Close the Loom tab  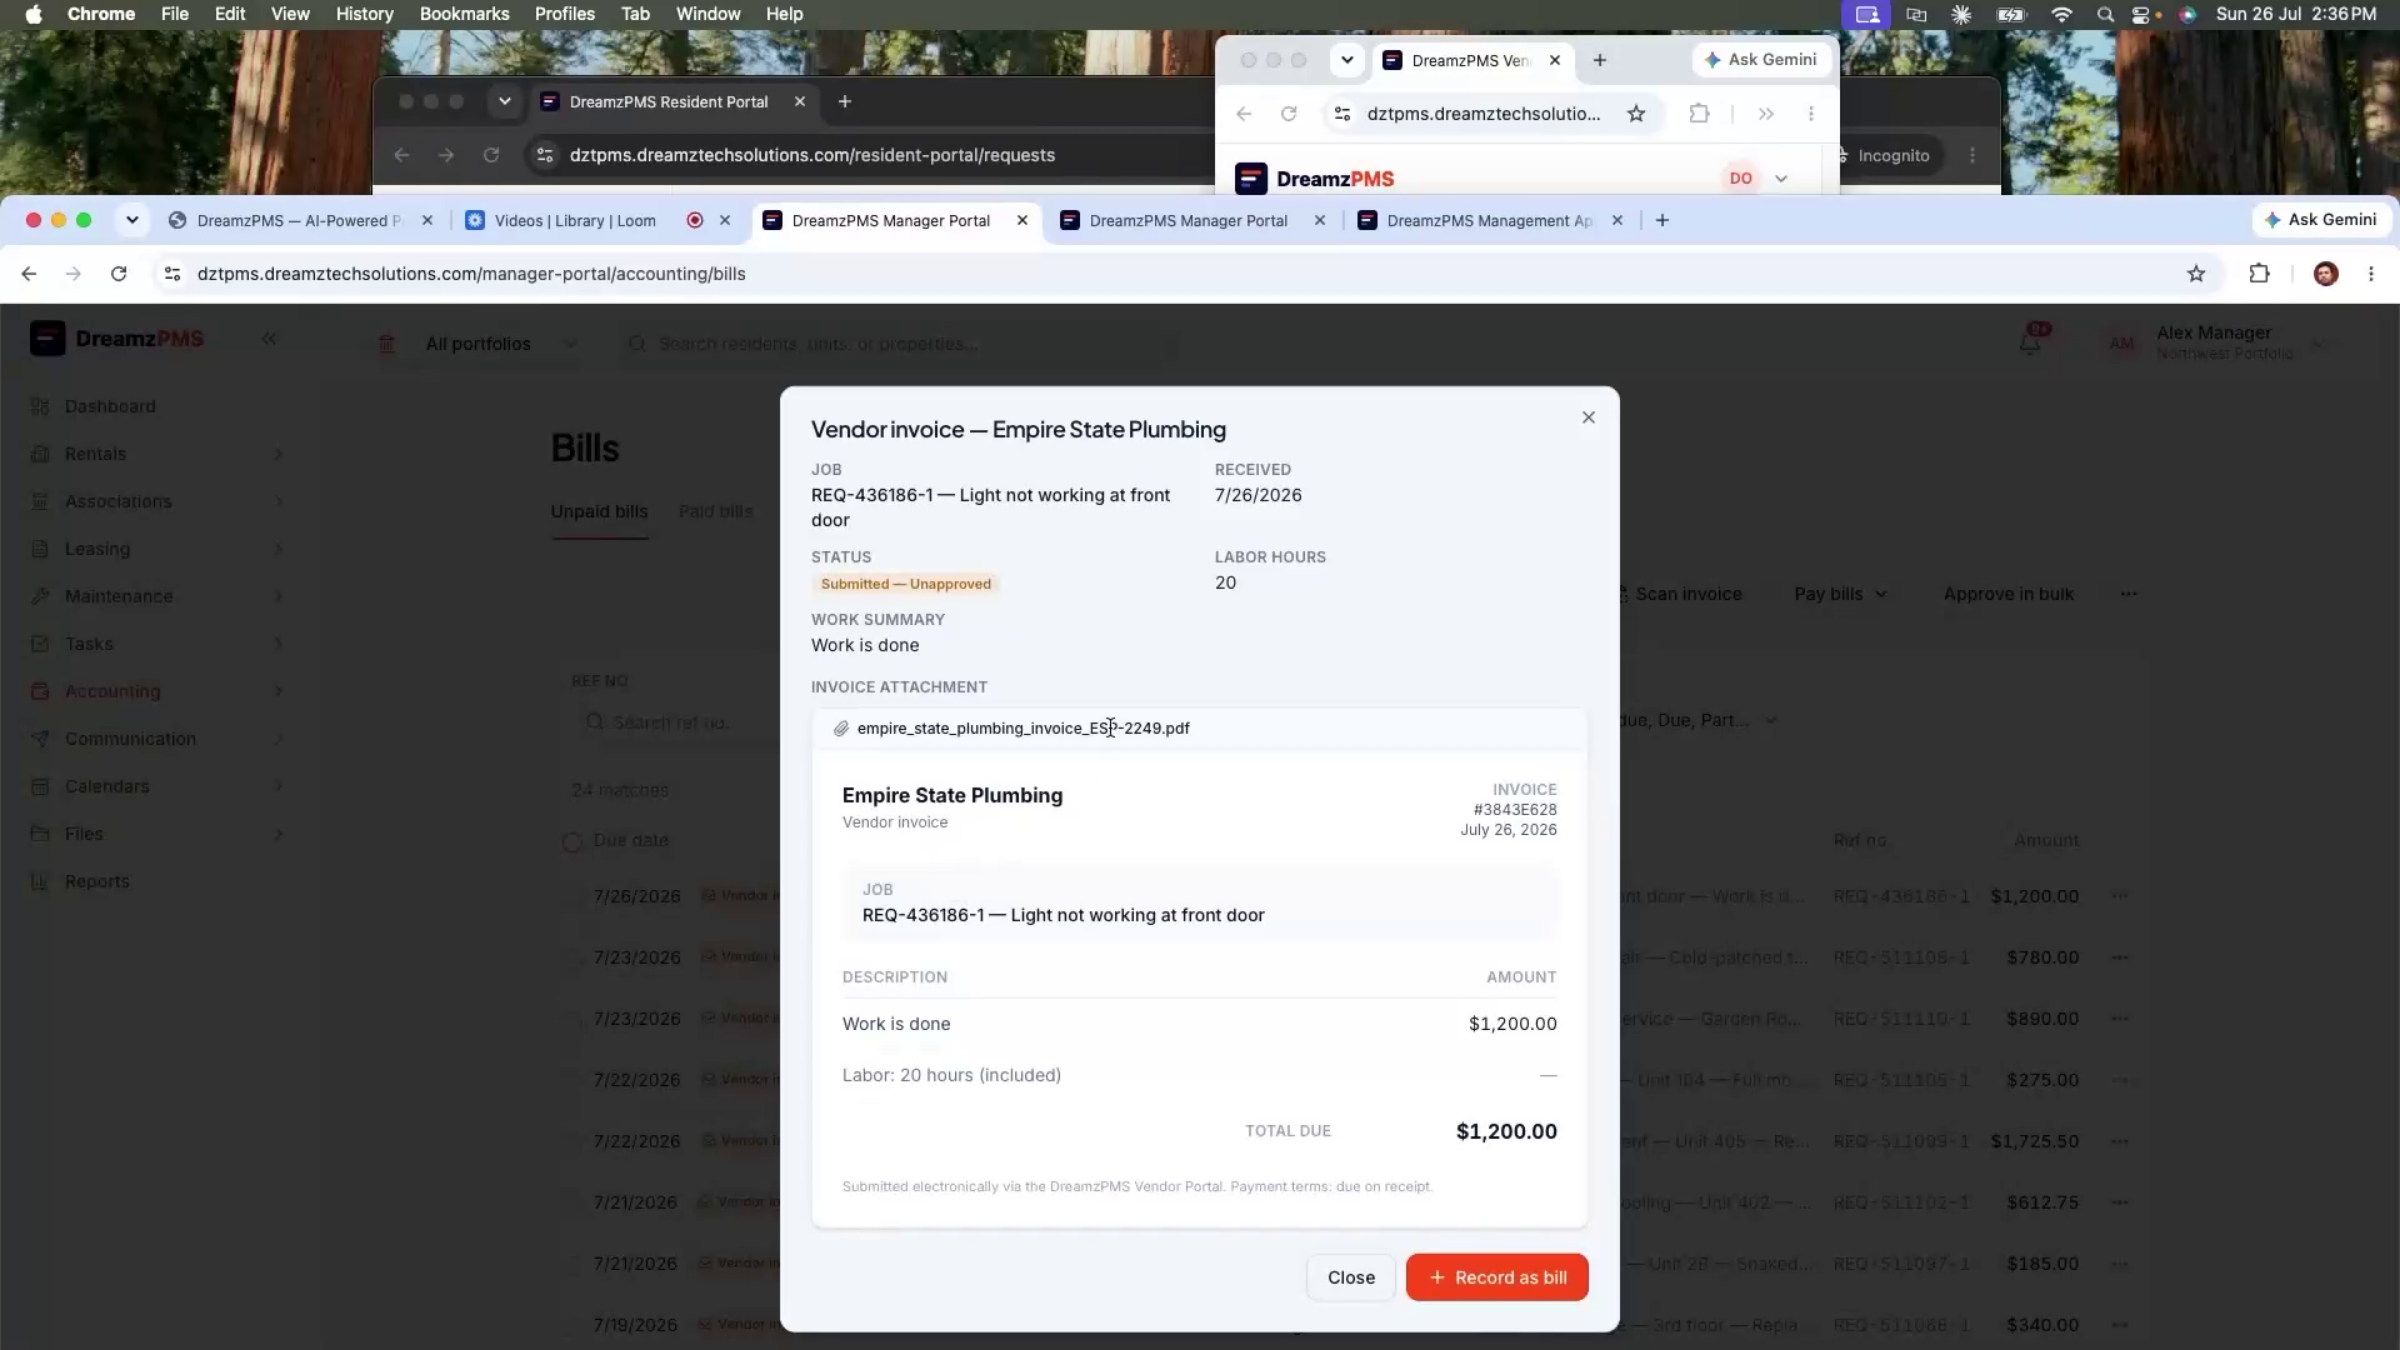click(x=725, y=220)
